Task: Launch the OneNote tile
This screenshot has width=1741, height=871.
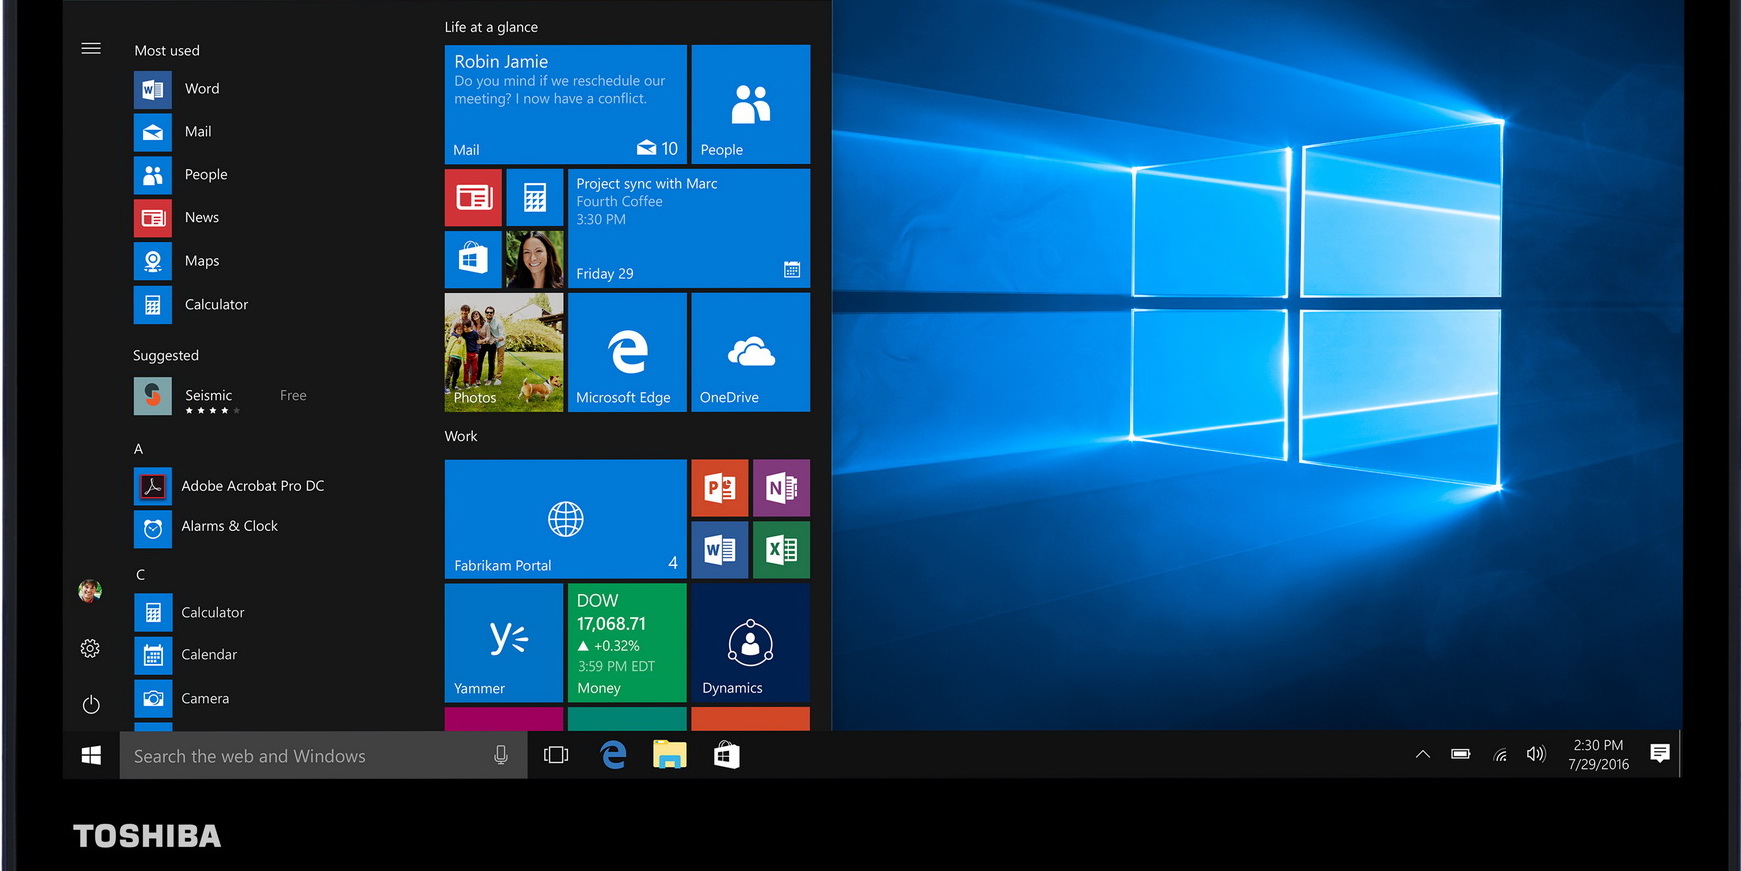Action: 781,488
